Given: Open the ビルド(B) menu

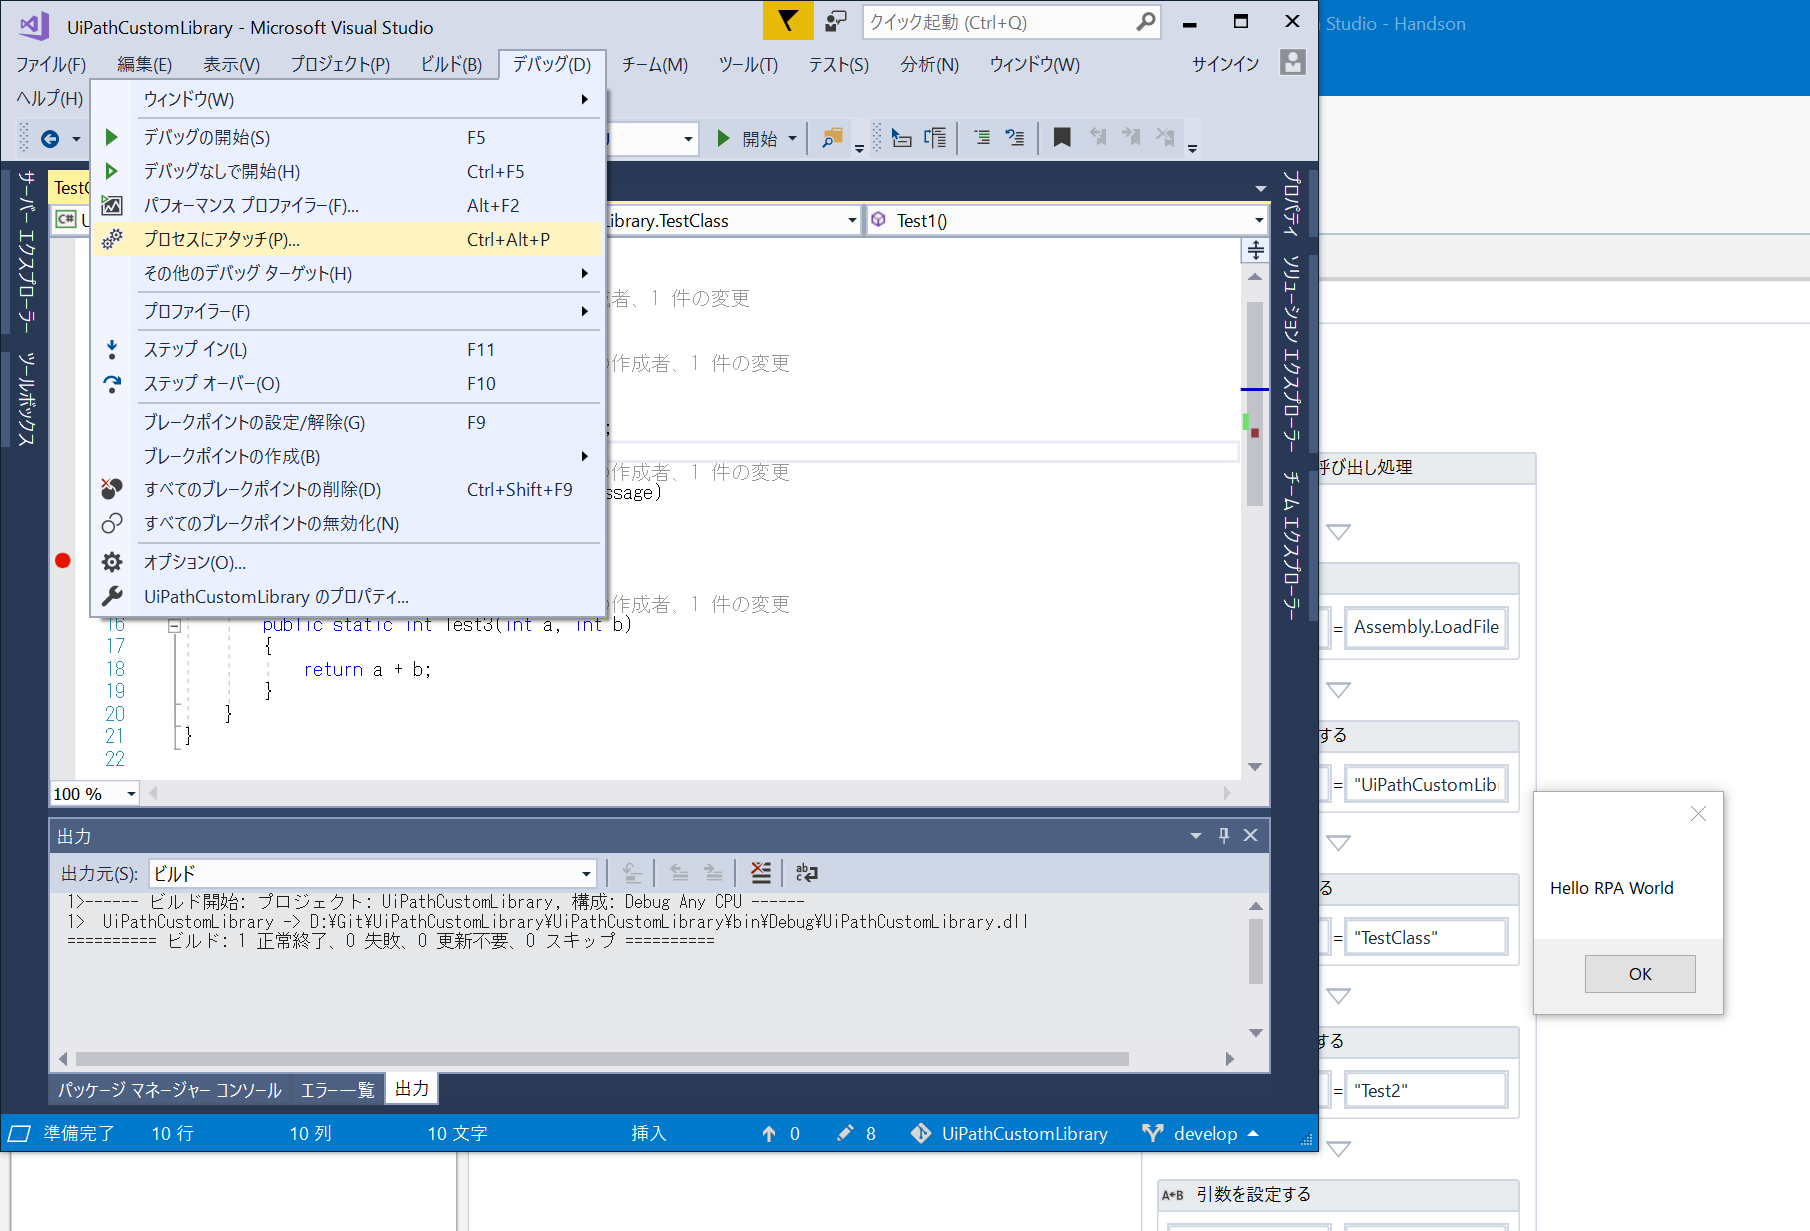Looking at the screenshot, I should (x=451, y=64).
